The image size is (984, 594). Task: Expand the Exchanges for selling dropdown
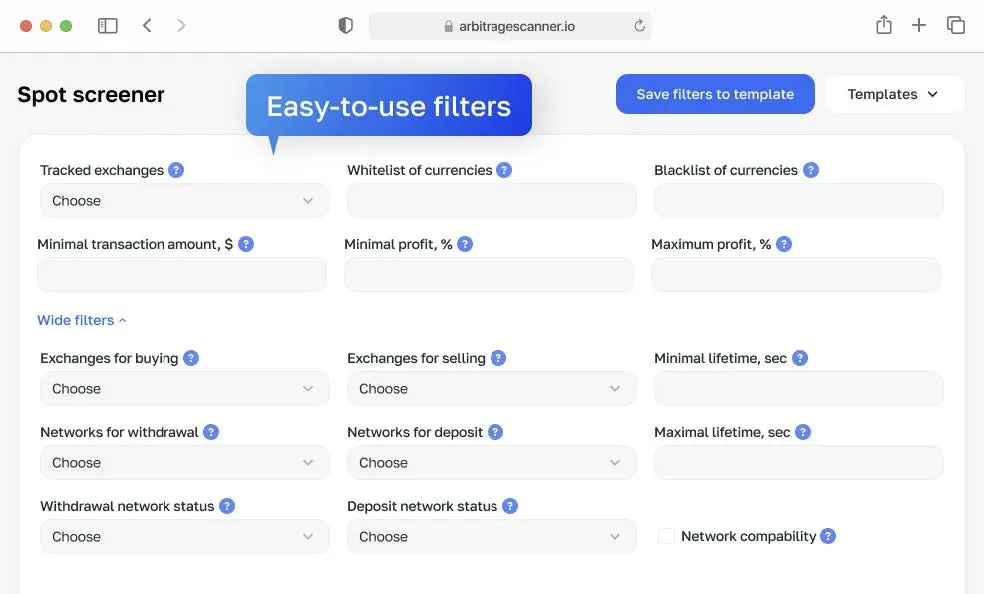[491, 389]
